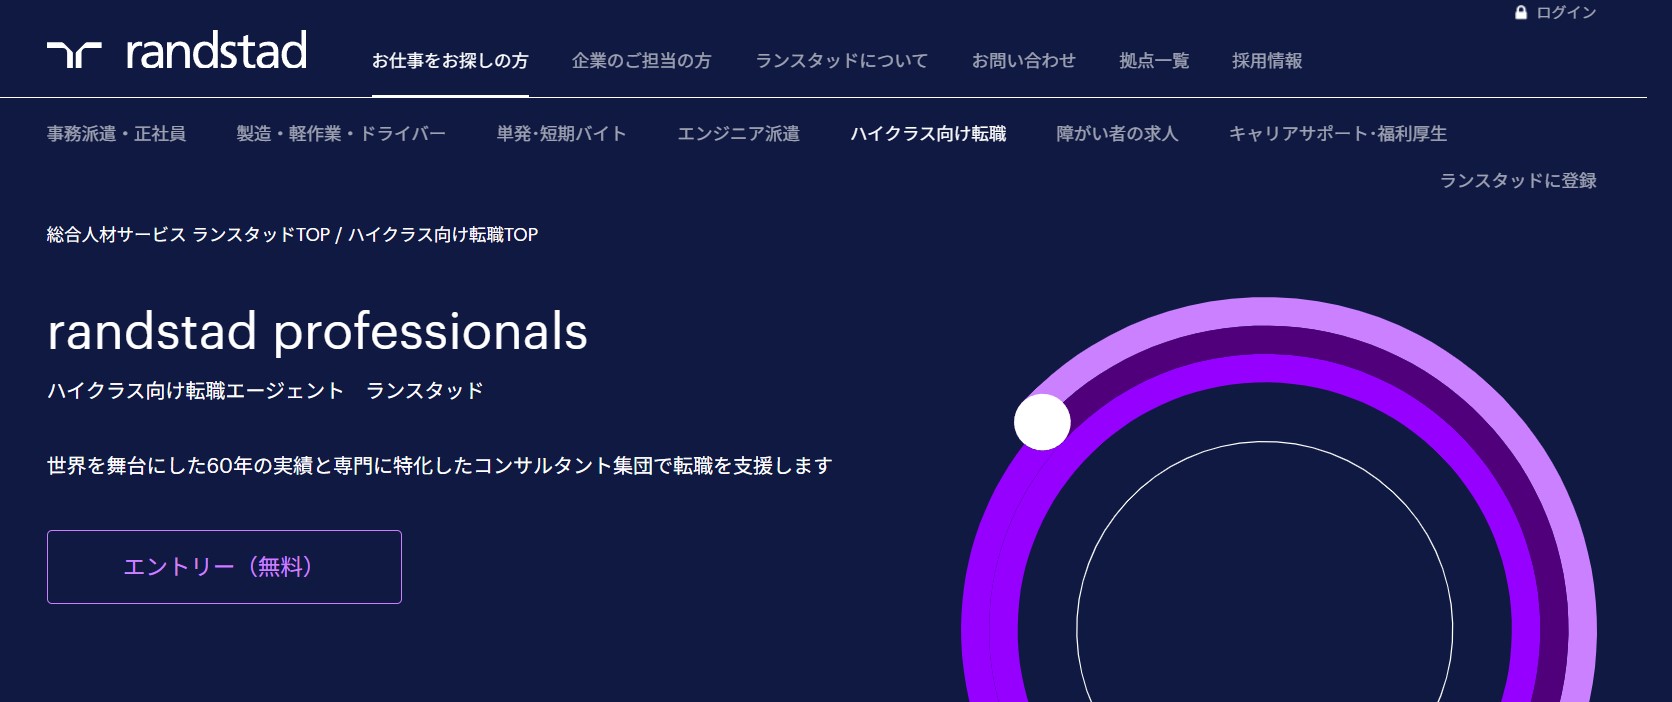Click the lock icon beside ログイン

(1521, 13)
